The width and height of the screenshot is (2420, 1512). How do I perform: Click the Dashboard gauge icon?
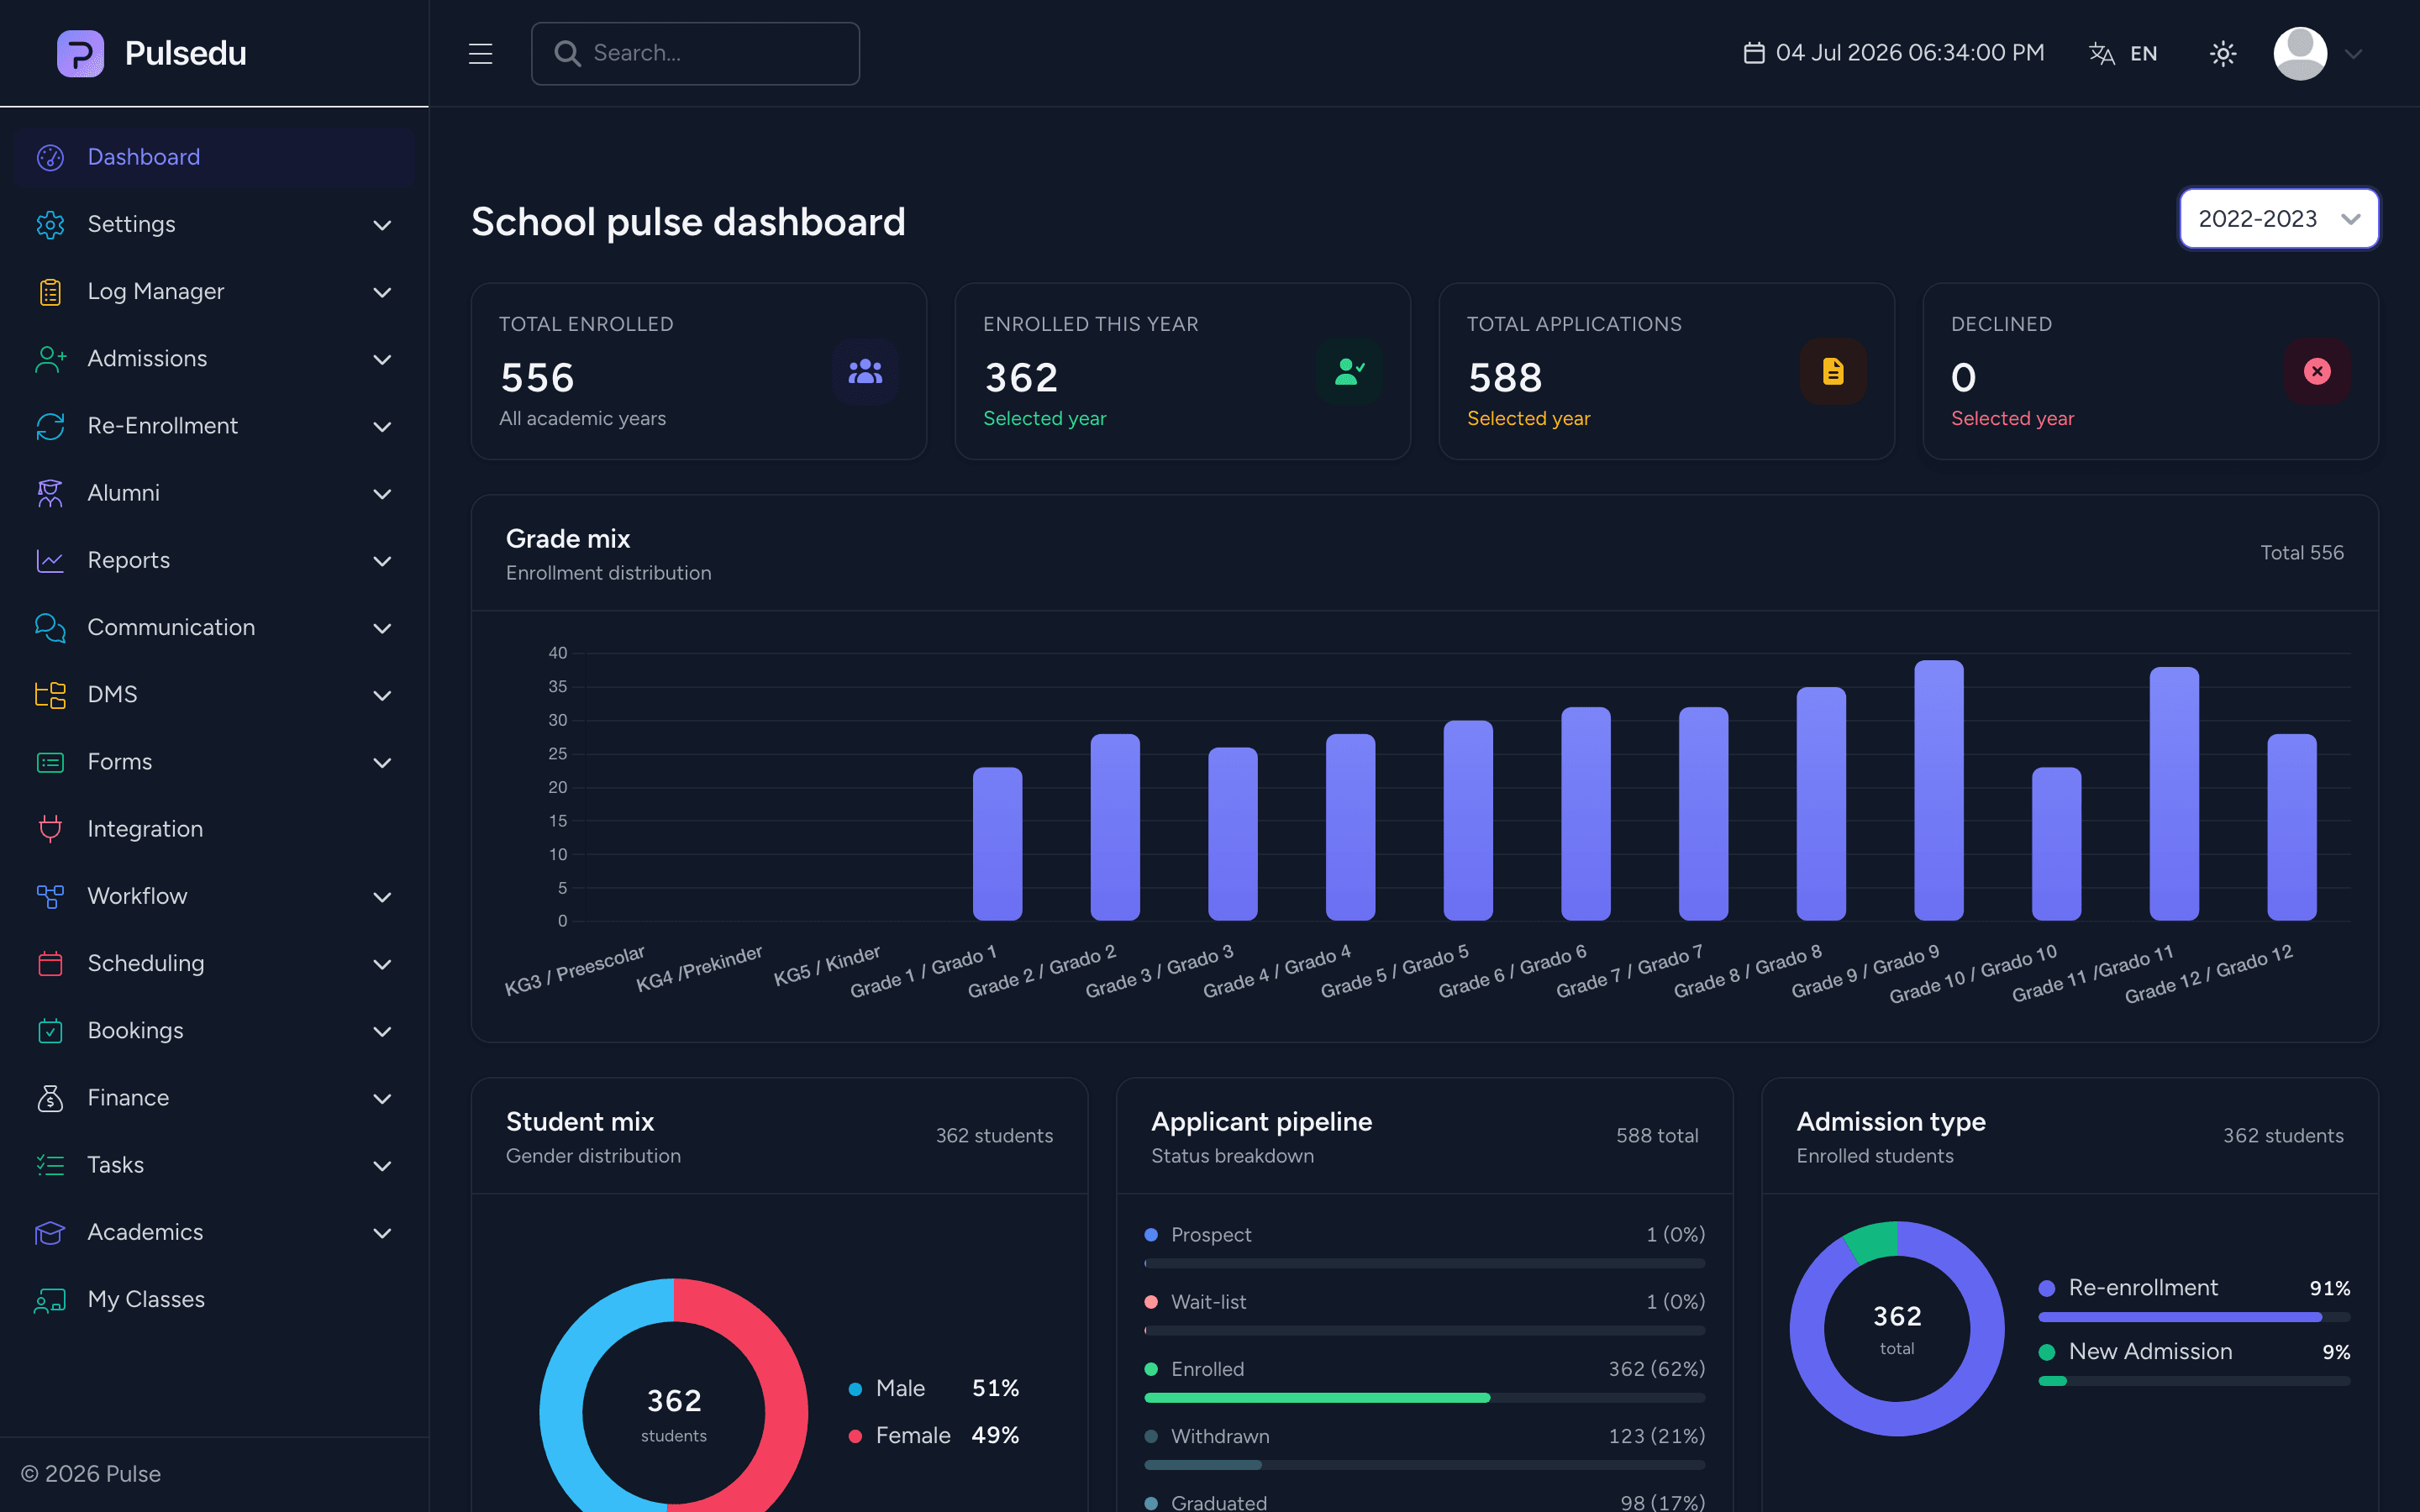[50, 157]
